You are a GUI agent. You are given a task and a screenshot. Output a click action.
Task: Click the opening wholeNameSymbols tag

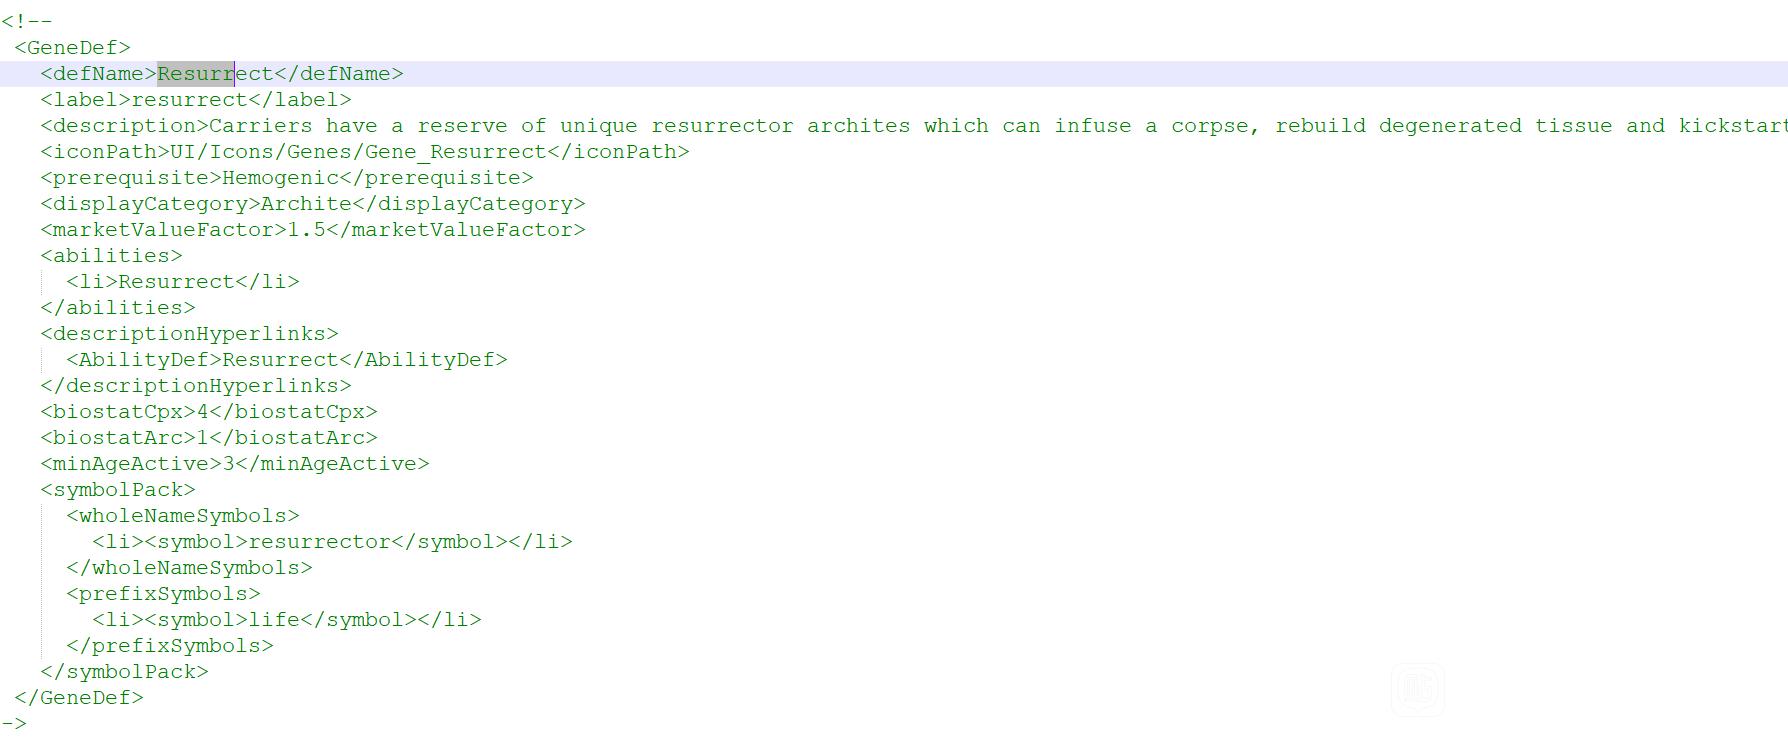pos(183,516)
